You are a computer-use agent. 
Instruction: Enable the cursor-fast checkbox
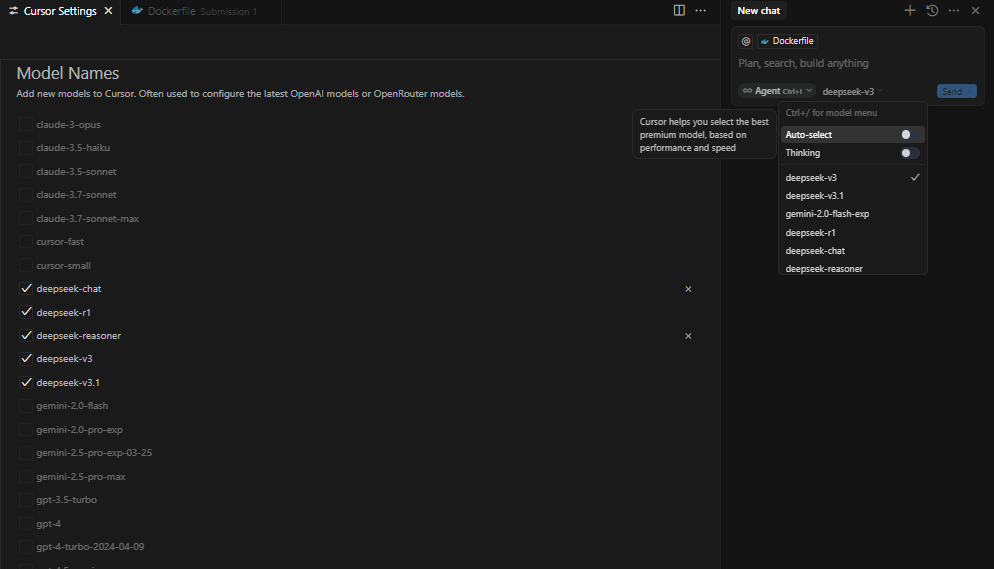pyautogui.click(x=25, y=241)
